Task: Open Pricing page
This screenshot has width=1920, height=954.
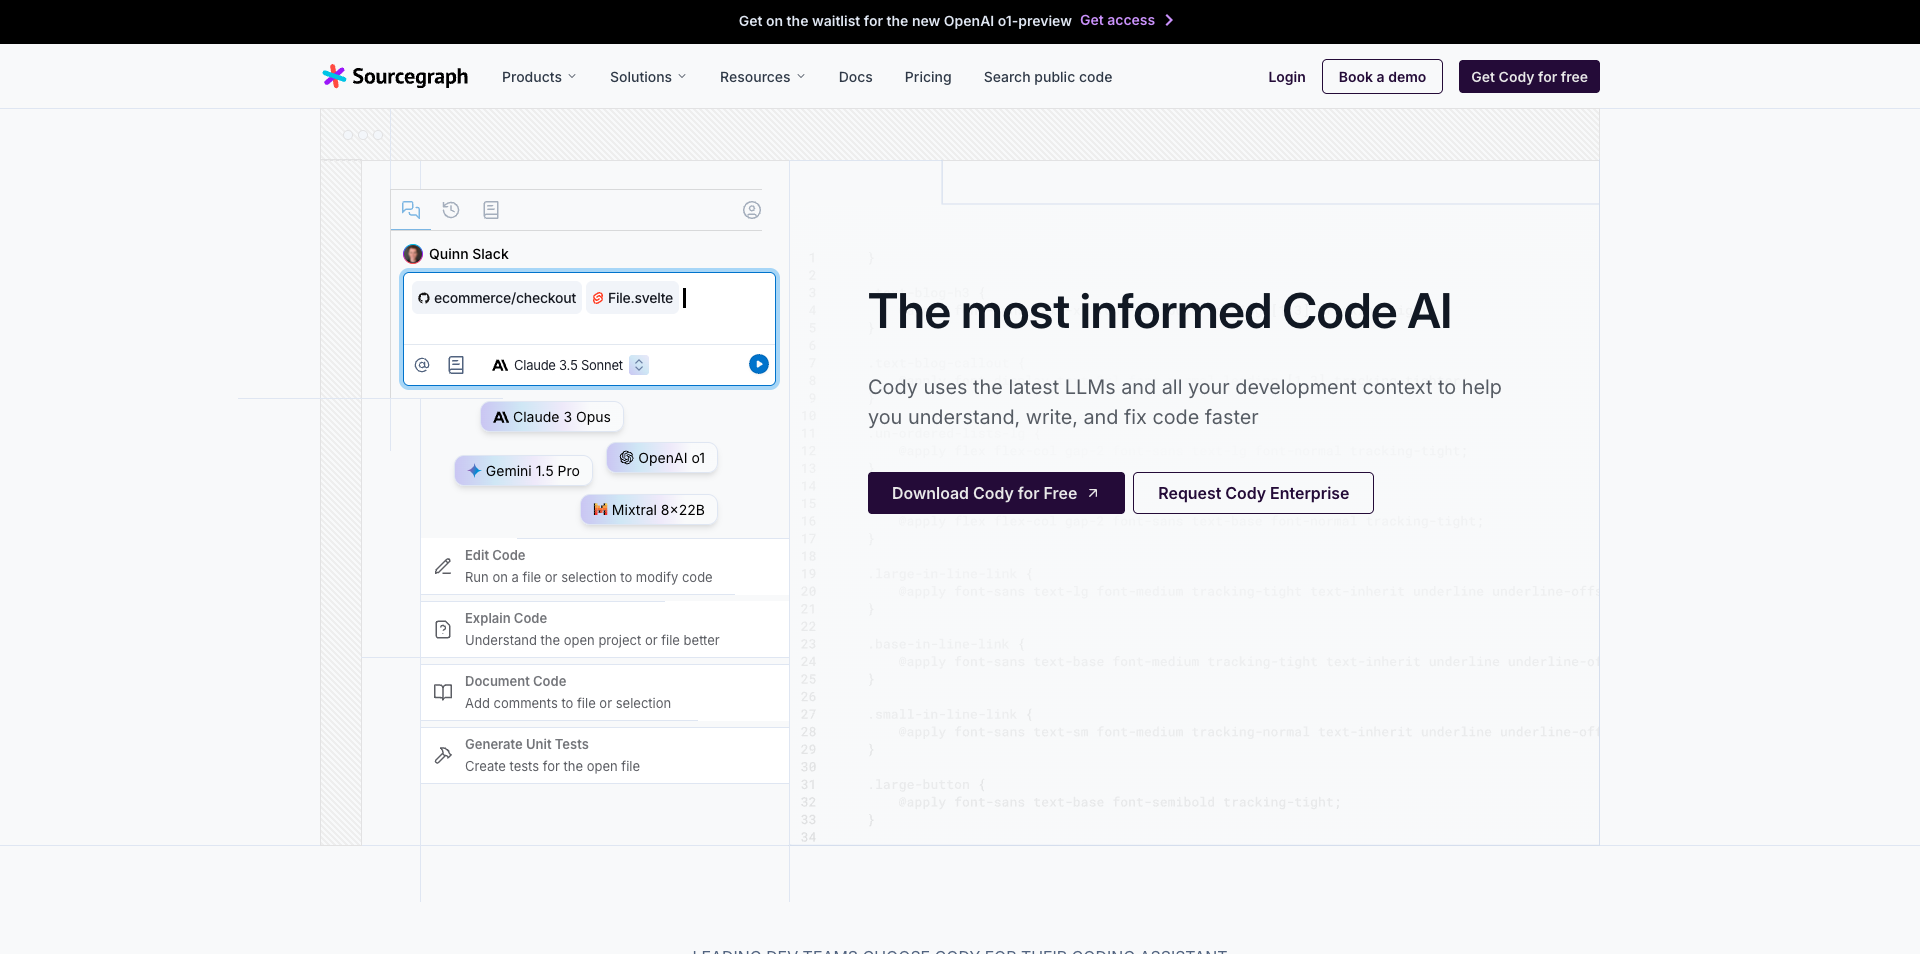Action: coord(928,77)
